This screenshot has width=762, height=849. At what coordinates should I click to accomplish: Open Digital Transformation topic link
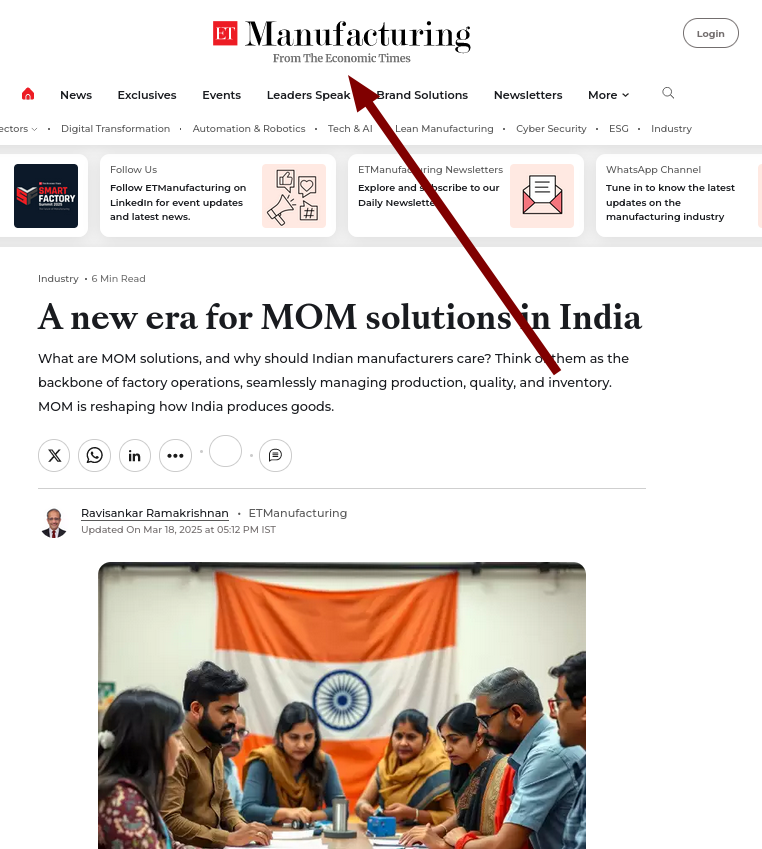115,128
